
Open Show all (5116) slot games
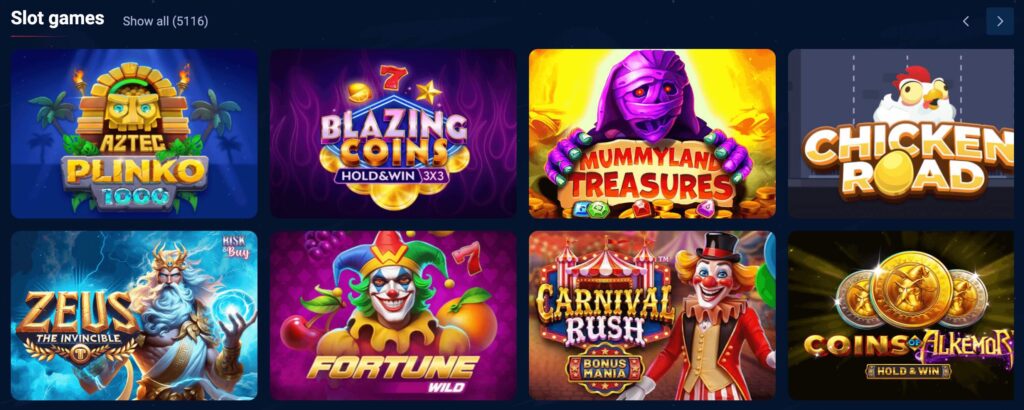[x=165, y=22]
